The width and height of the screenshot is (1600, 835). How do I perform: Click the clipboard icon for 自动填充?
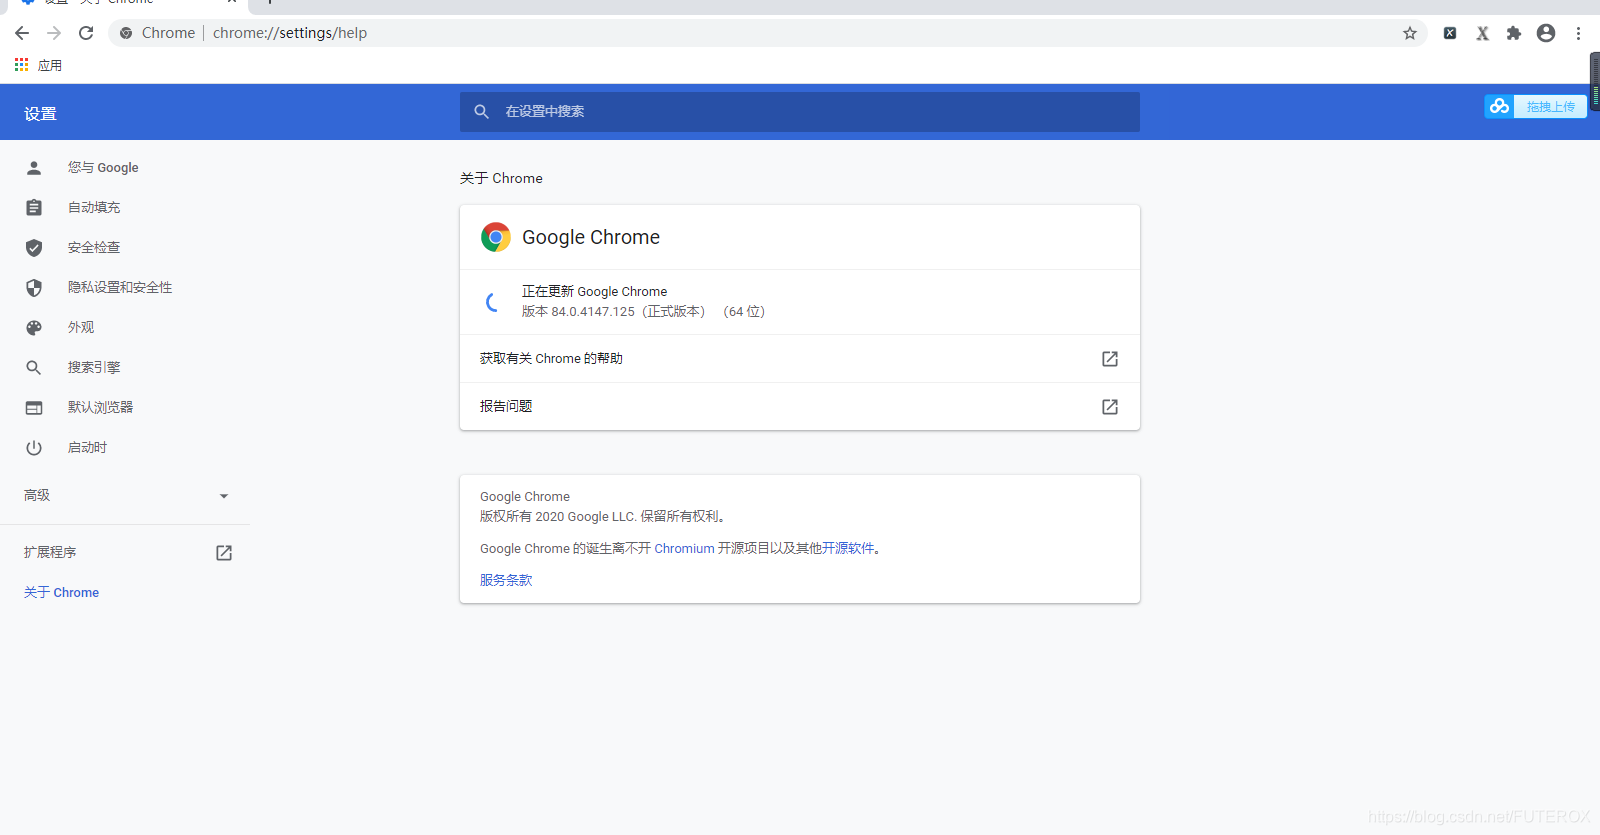34,208
